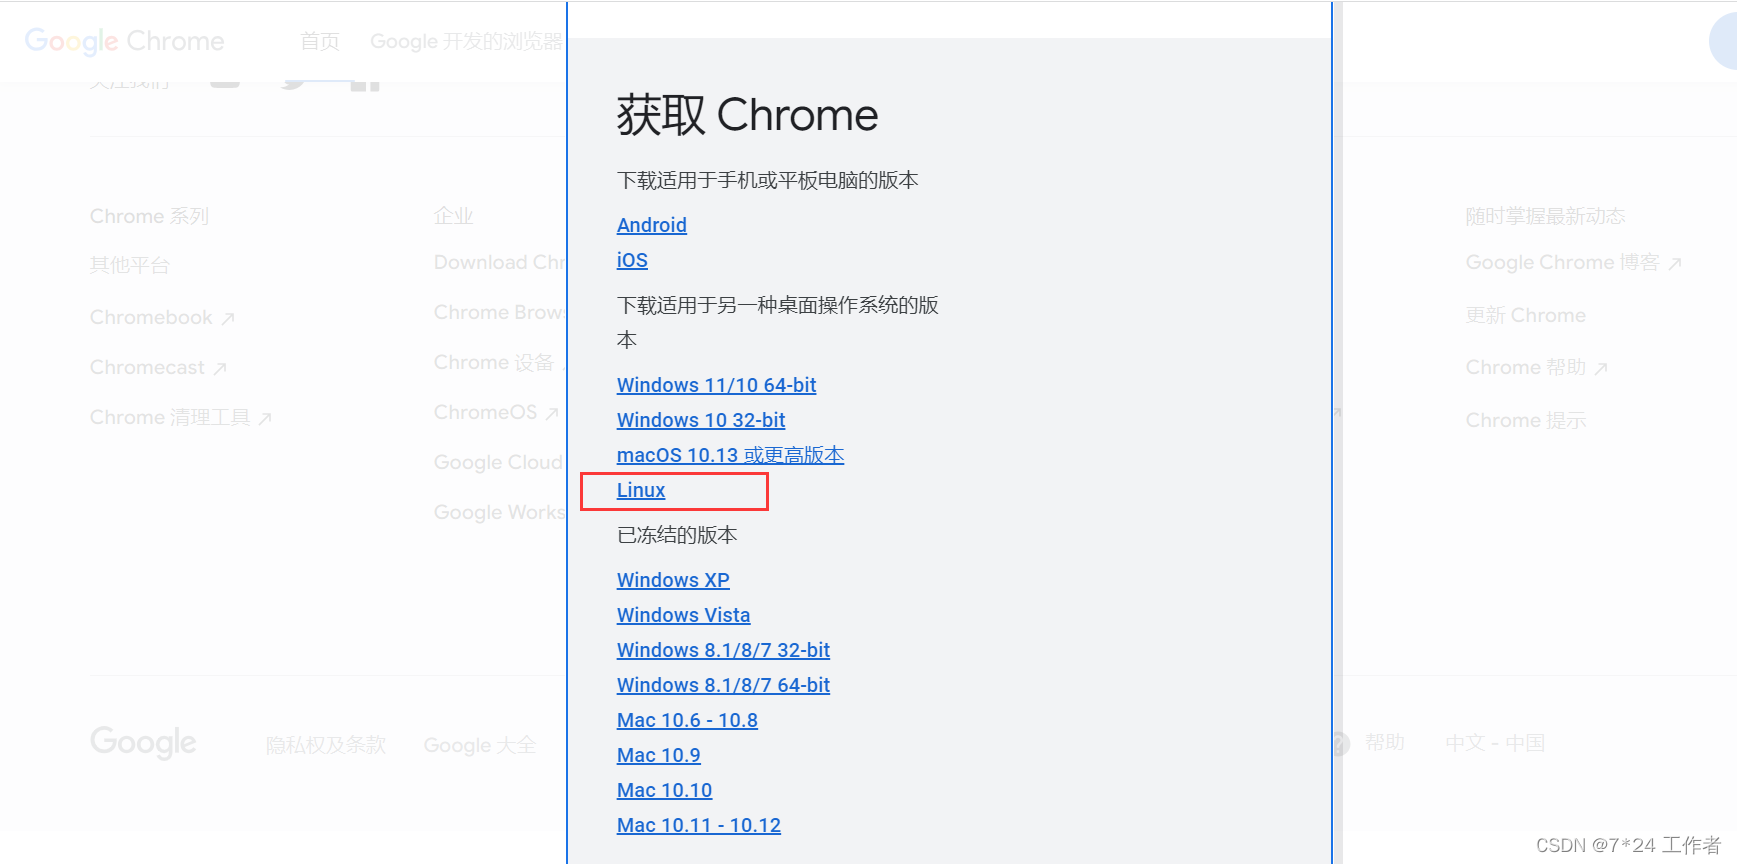Go to 首页 in the top navigation

320,41
